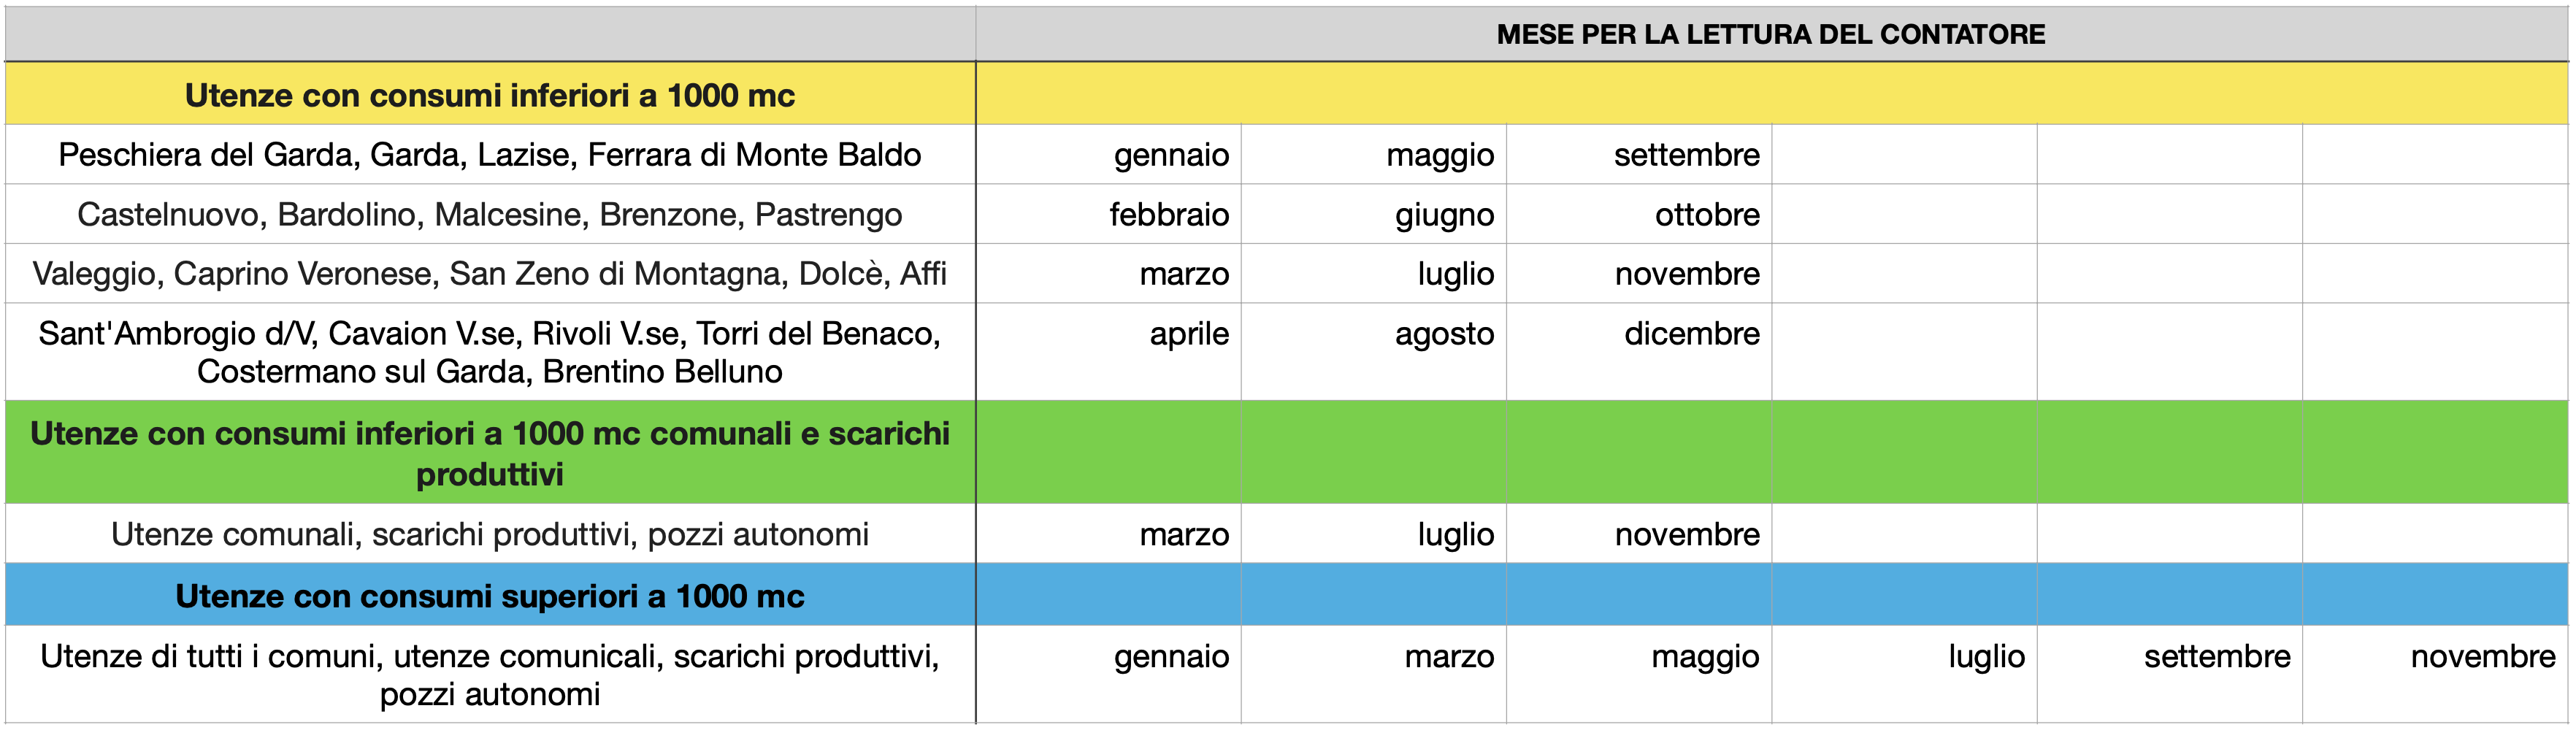Click the yellow 'Utenze con consumi inferiori a 1000 mc' heading

(x=489, y=95)
